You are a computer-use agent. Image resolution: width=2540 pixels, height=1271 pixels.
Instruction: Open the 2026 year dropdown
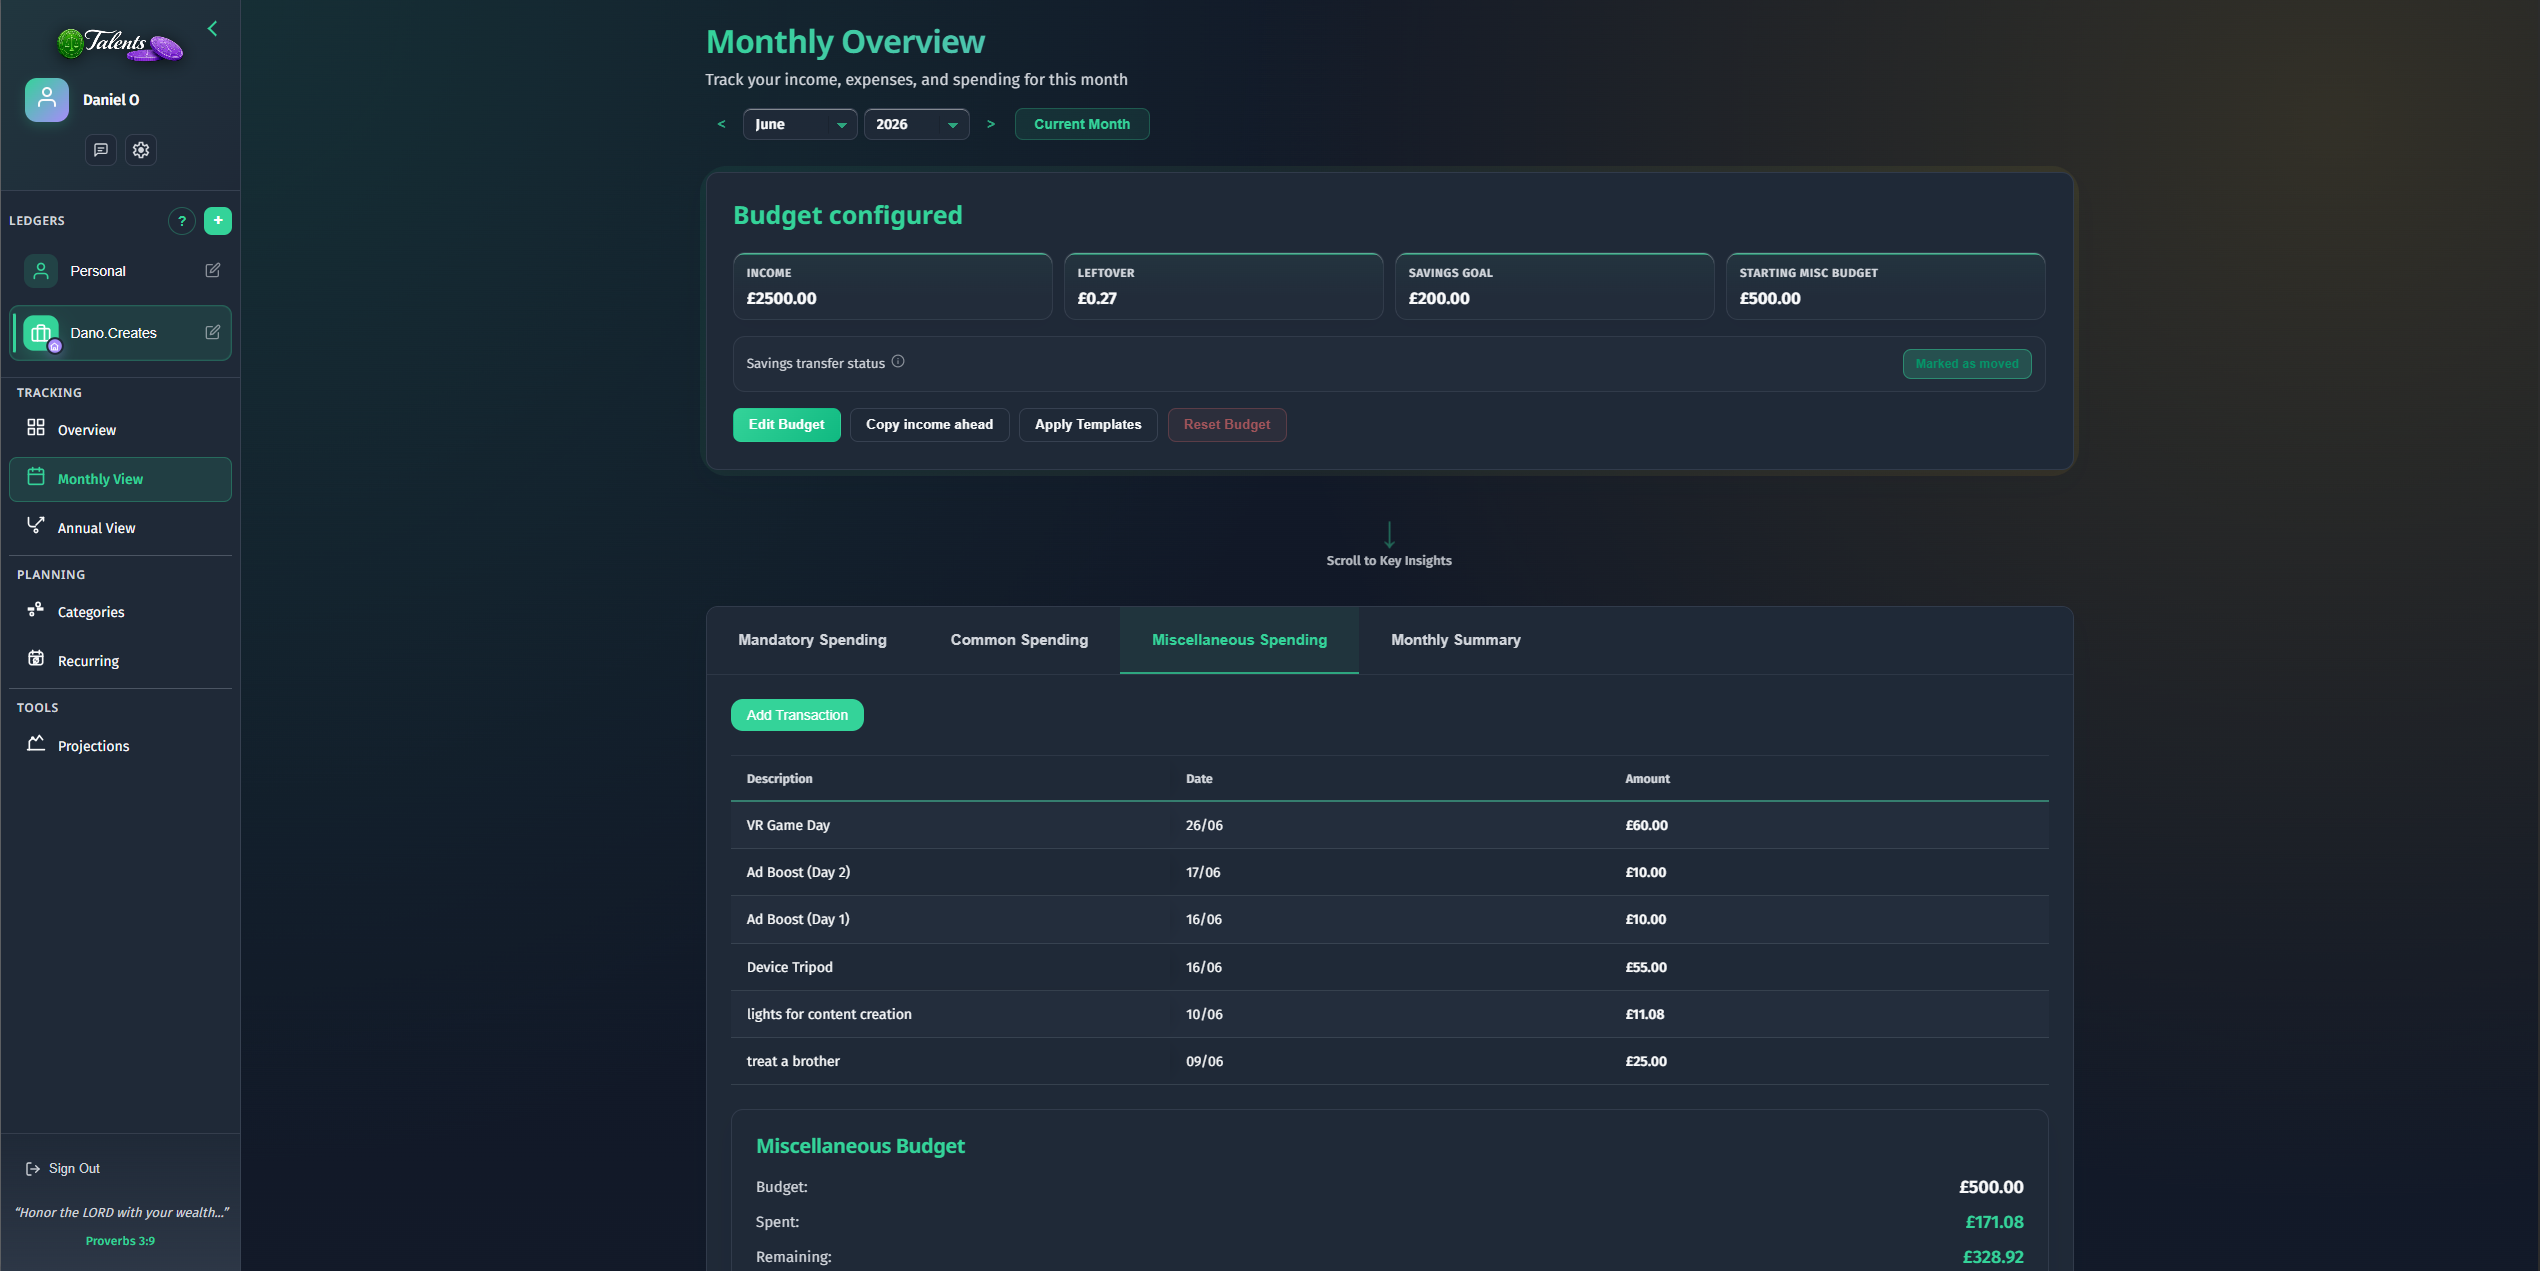tap(916, 124)
